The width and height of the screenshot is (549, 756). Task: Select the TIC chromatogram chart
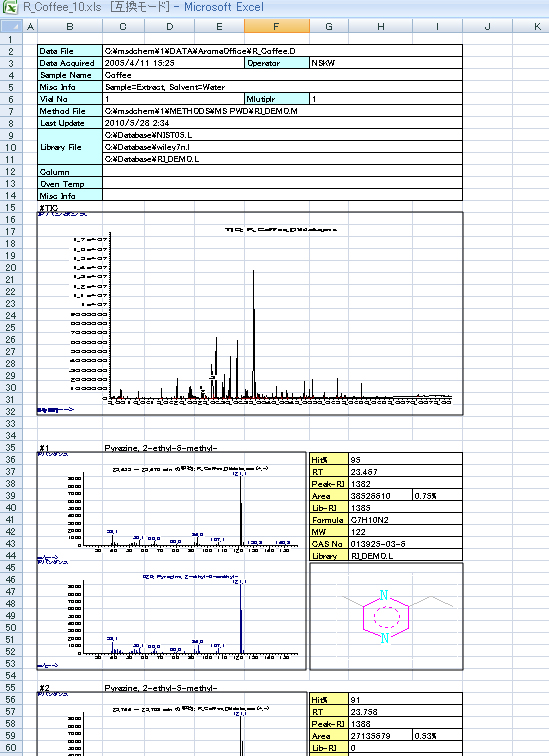[250, 313]
